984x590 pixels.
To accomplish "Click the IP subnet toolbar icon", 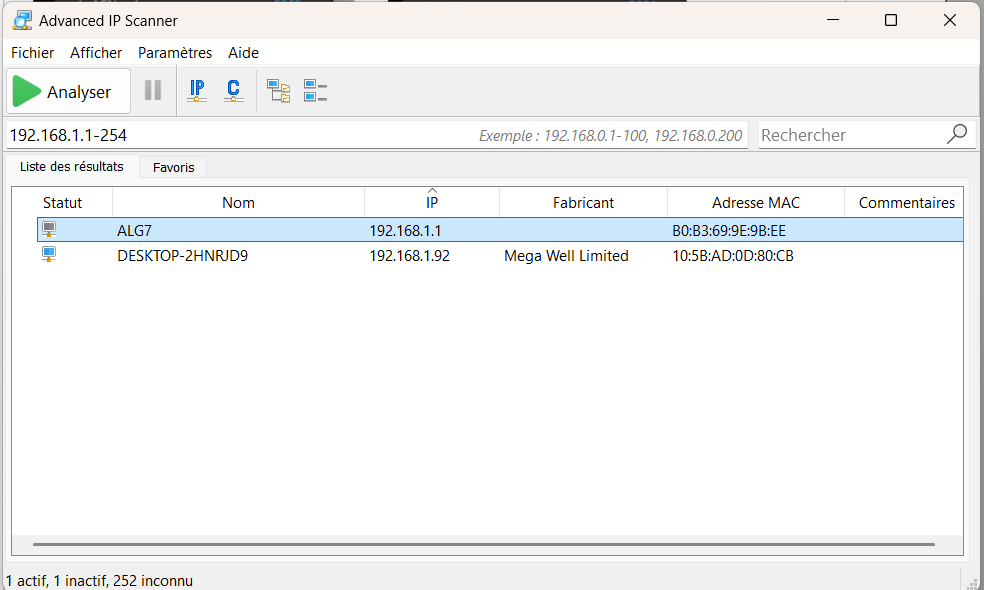I will [197, 91].
